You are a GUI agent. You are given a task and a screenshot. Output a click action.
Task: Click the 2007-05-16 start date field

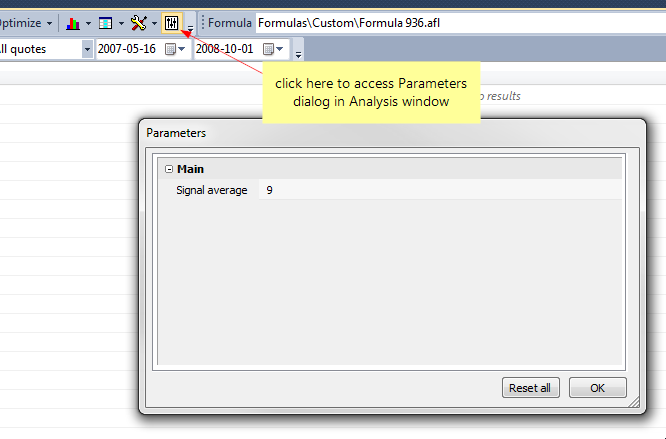pos(129,49)
